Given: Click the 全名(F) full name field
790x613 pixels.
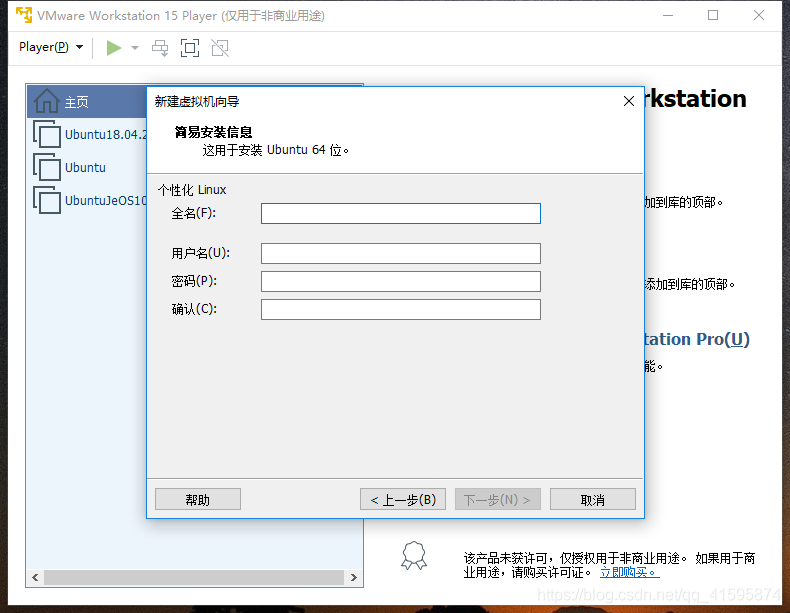Looking at the screenshot, I should (x=401, y=214).
